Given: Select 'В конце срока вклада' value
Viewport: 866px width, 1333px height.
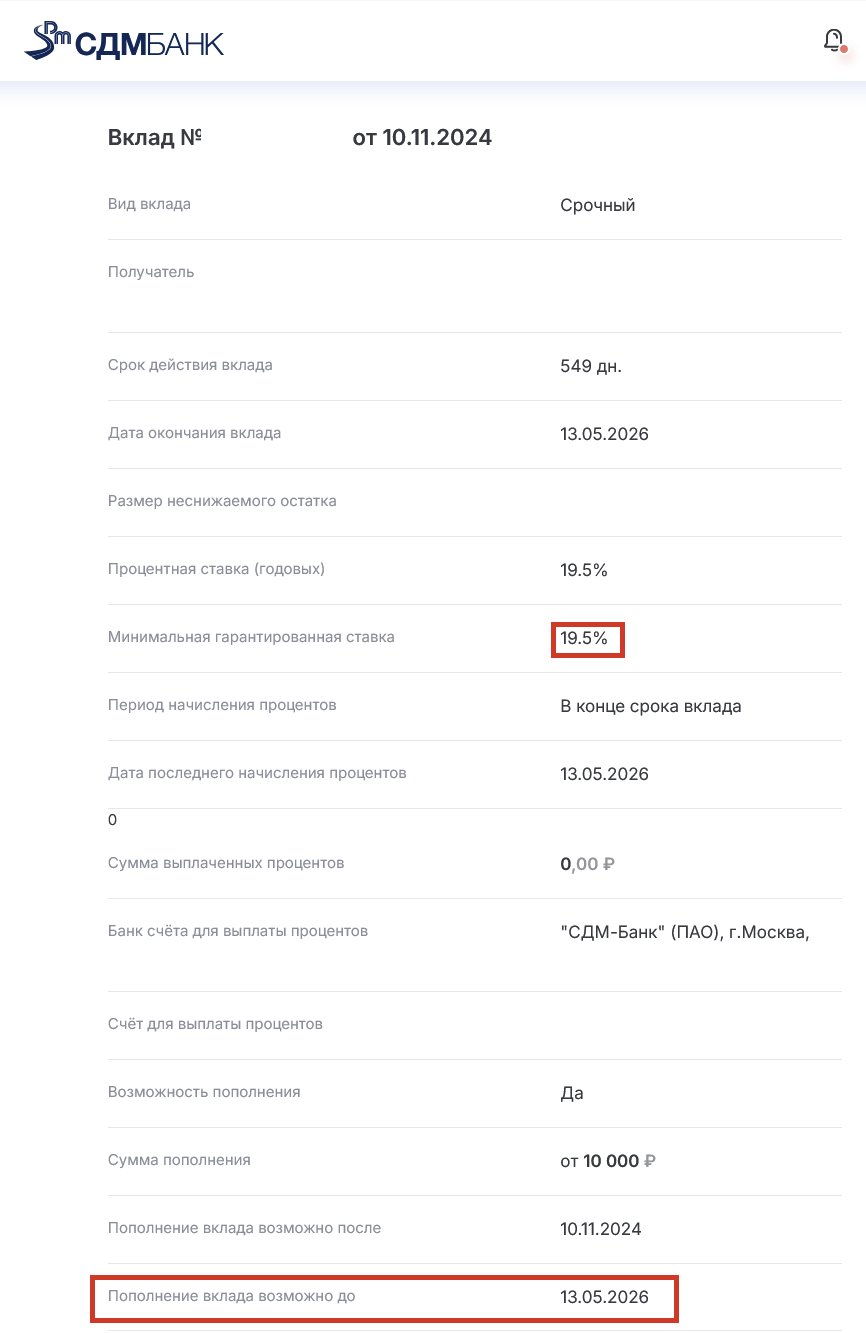Looking at the screenshot, I should tap(650, 706).
